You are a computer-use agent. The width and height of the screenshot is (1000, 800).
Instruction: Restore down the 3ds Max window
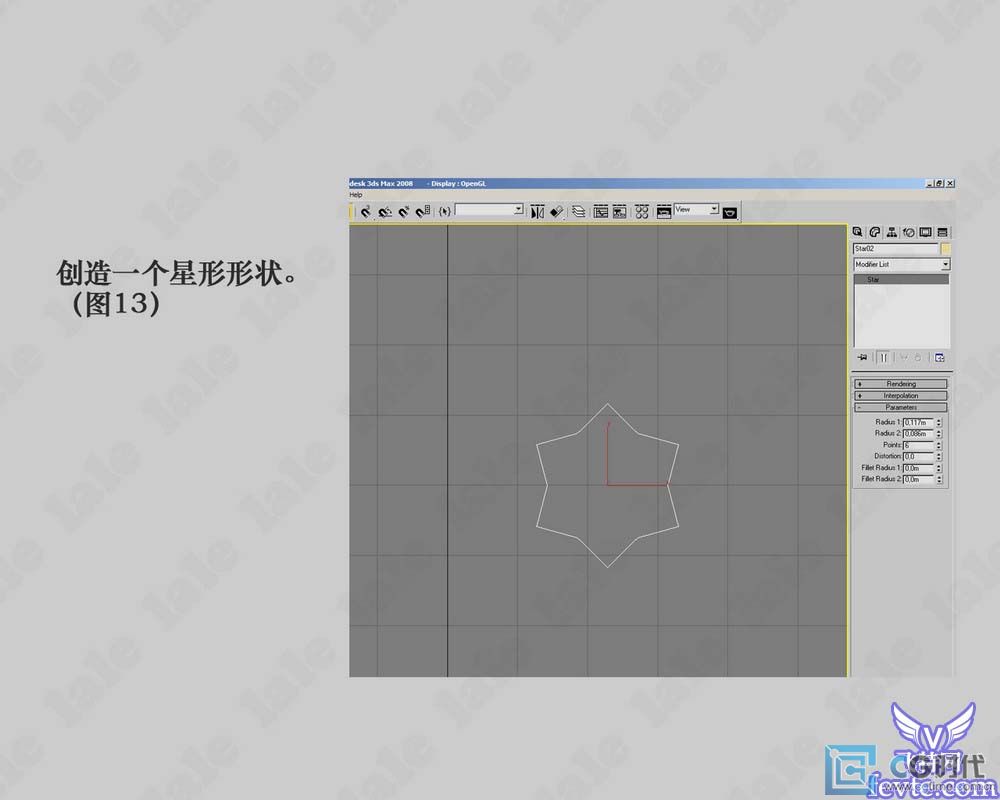tap(939, 184)
